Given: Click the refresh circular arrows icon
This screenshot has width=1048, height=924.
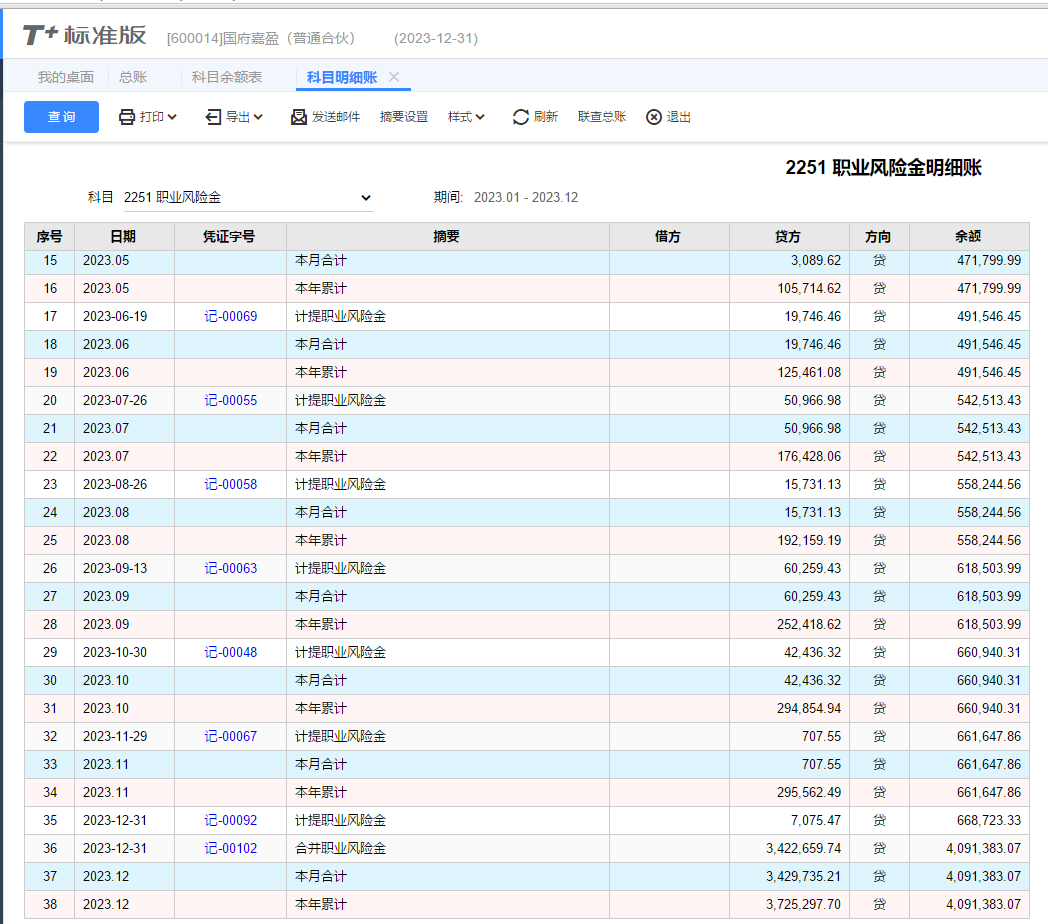Looking at the screenshot, I should (521, 117).
